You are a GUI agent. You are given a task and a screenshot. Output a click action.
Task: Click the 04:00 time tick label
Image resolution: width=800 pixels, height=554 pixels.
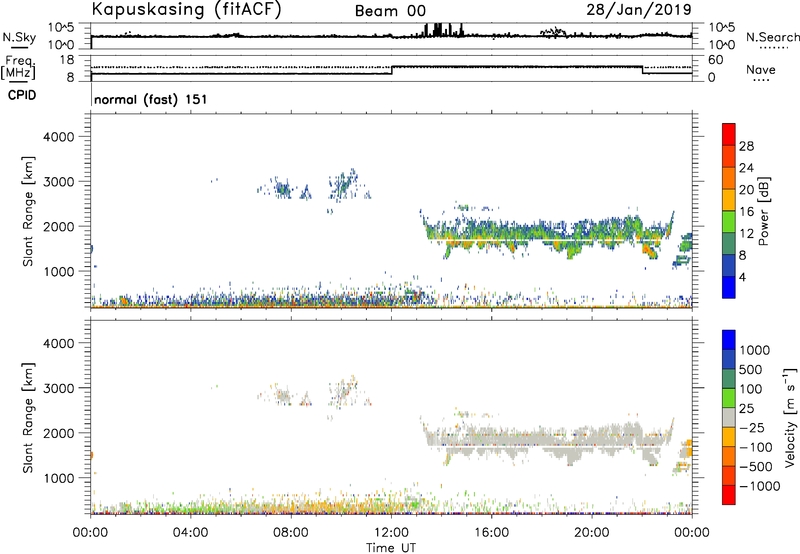190,533
